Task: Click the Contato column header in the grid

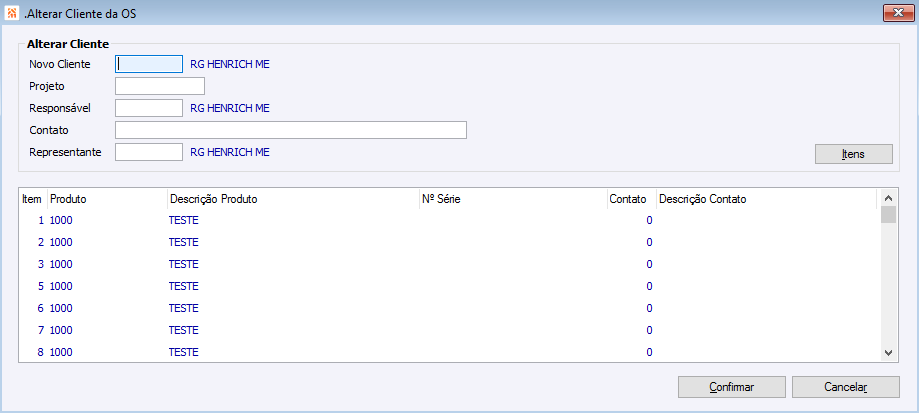Action: click(x=630, y=199)
